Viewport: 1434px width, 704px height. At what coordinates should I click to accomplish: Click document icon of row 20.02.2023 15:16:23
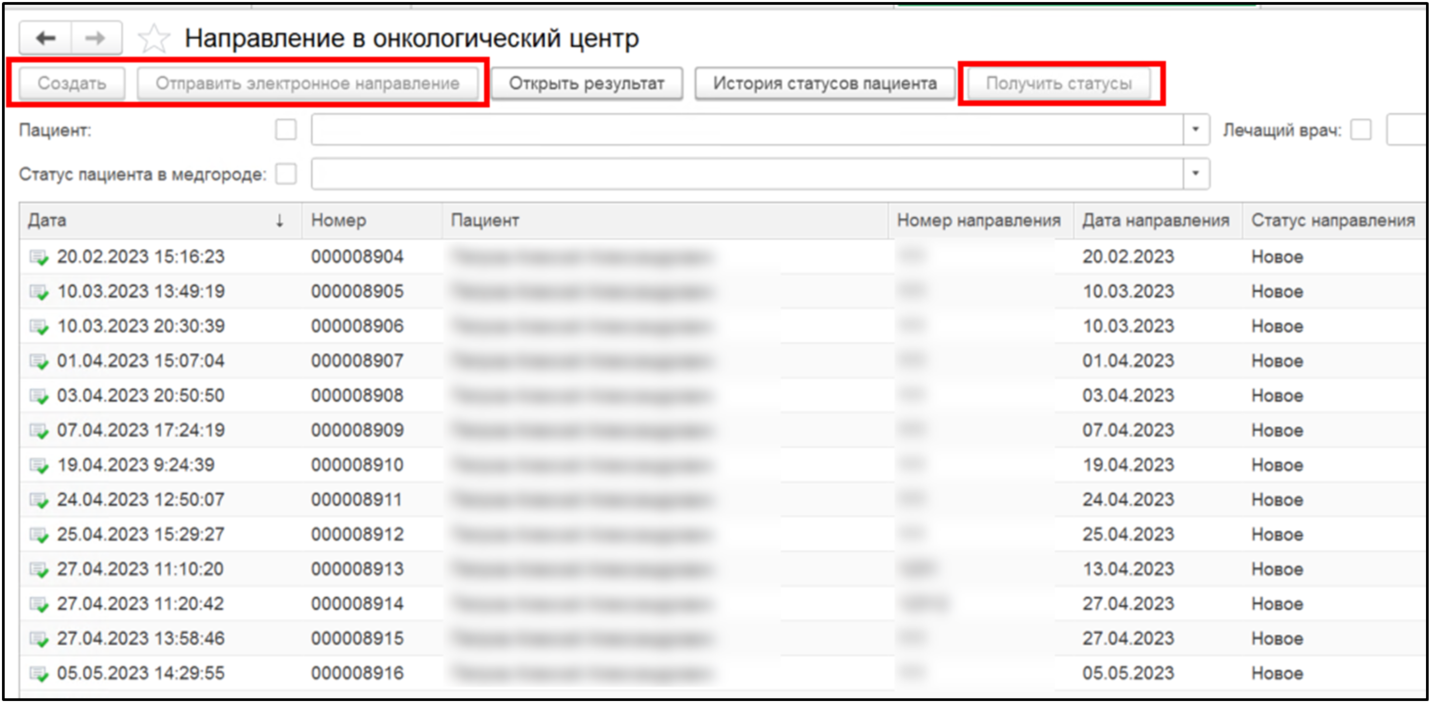tap(39, 258)
